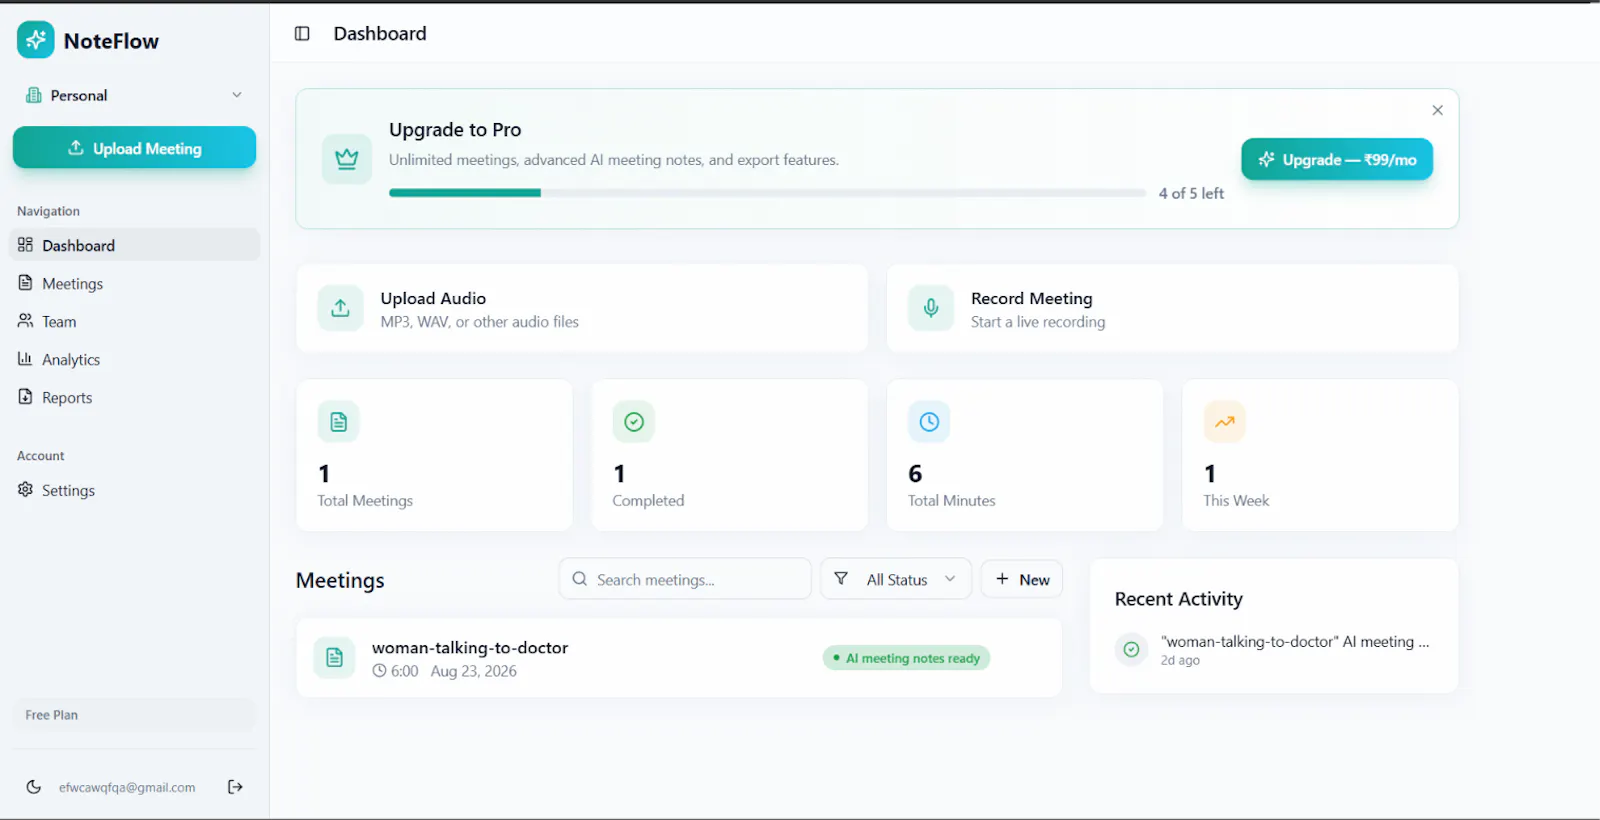
Task: Click the Total Meetings document icon
Action: 338,422
